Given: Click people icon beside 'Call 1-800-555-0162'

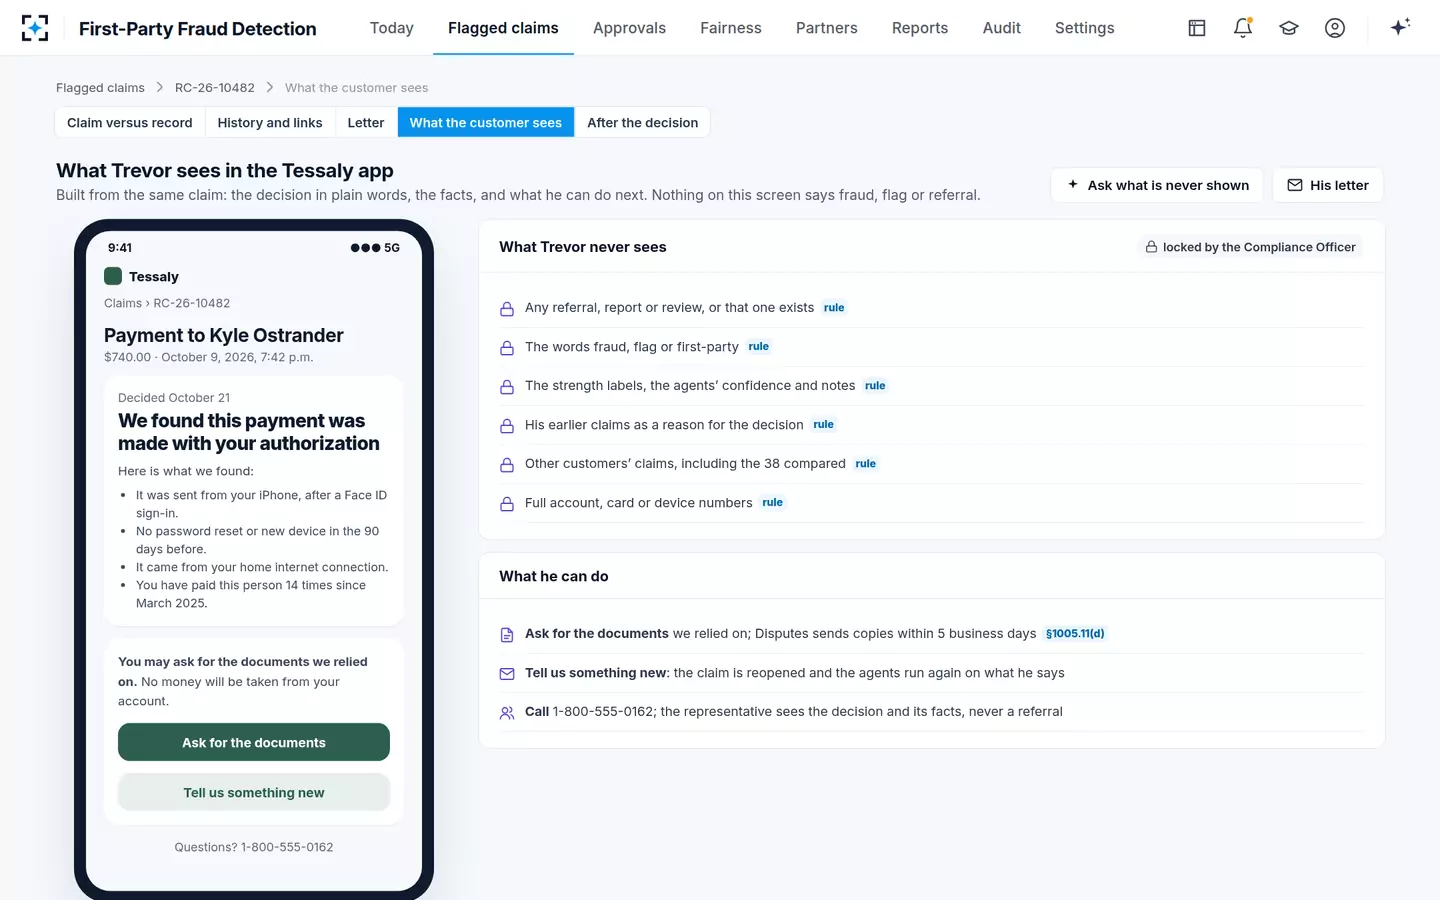Looking at the screenshot, I should coord(507,713).
